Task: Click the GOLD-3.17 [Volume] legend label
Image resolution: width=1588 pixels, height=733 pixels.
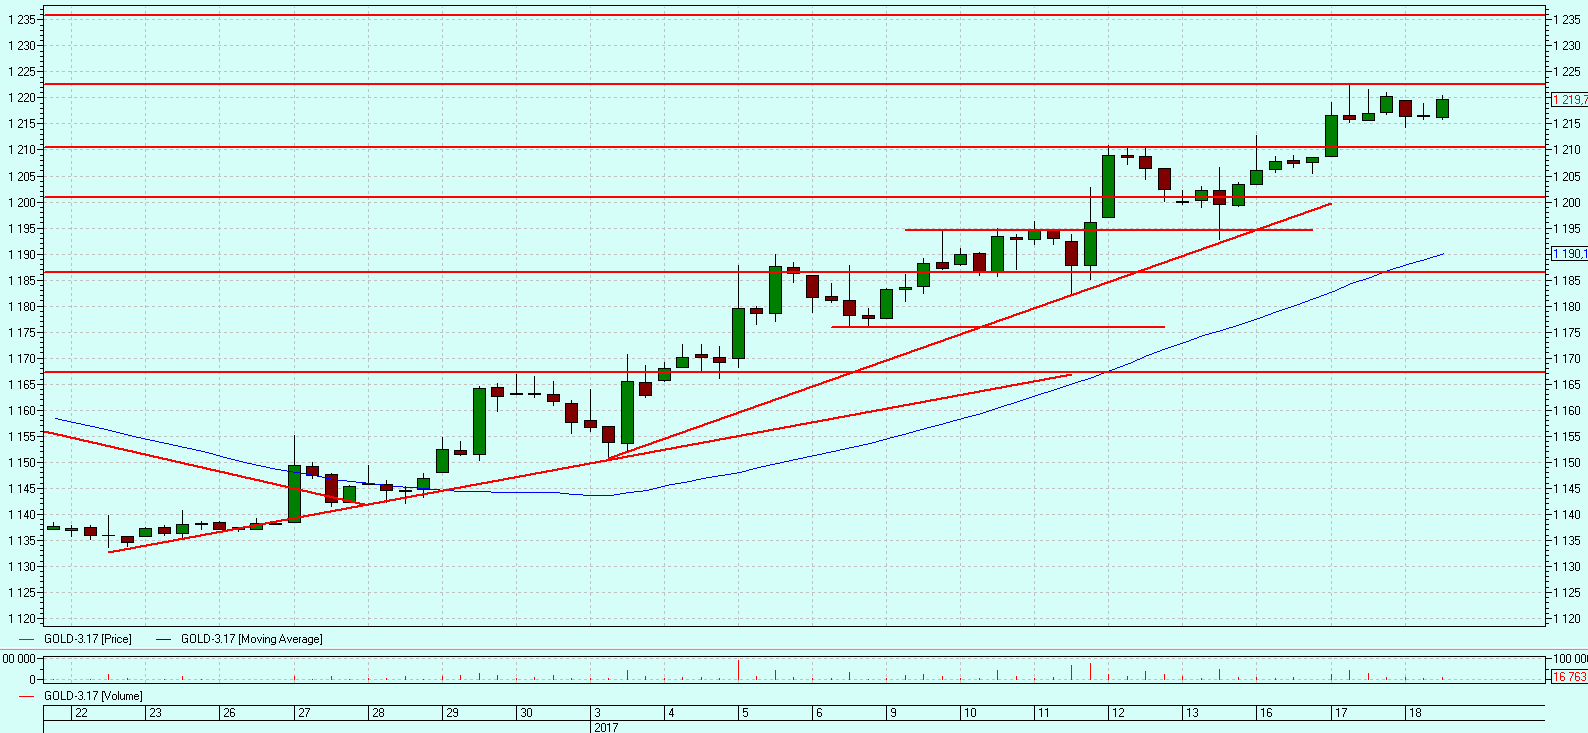Action: (93, 696)
